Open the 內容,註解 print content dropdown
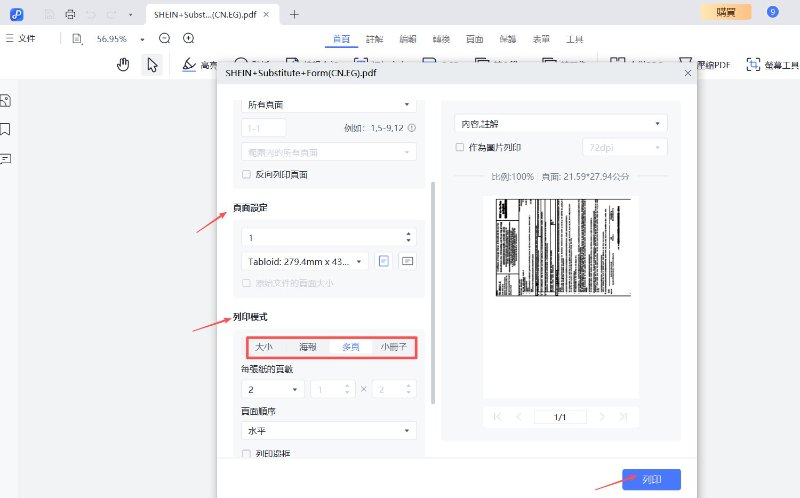Viewport: 800px width, 498px height. tap(560, 123)
